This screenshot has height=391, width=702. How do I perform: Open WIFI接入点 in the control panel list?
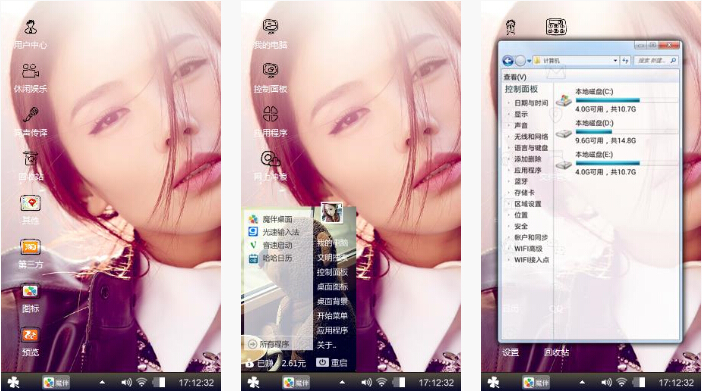coord(531,260)
